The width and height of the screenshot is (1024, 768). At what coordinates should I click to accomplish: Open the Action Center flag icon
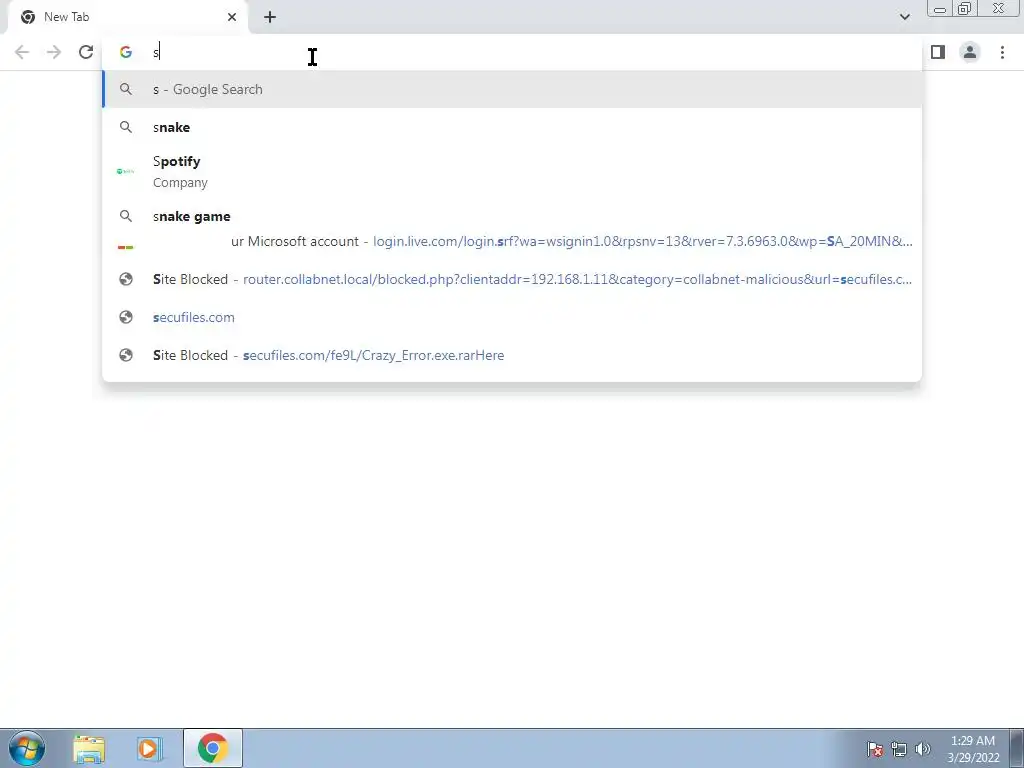pyautogui.click(x=875, y=749)
